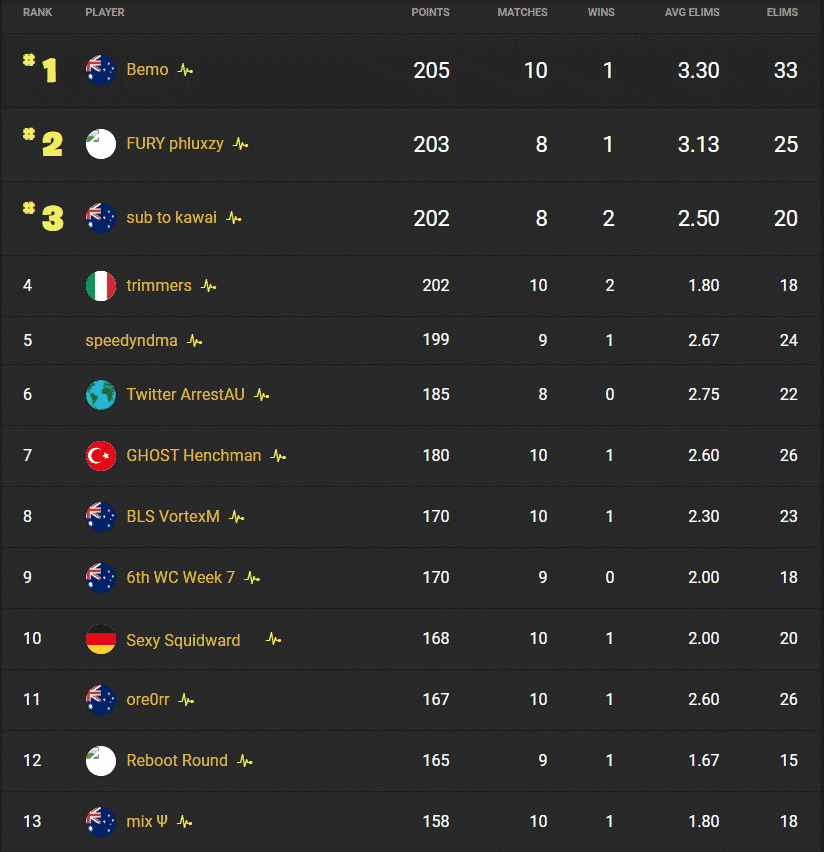Open Bemo's match activity pulse icon
Screen dimensions: 824x852
[183, 70]
